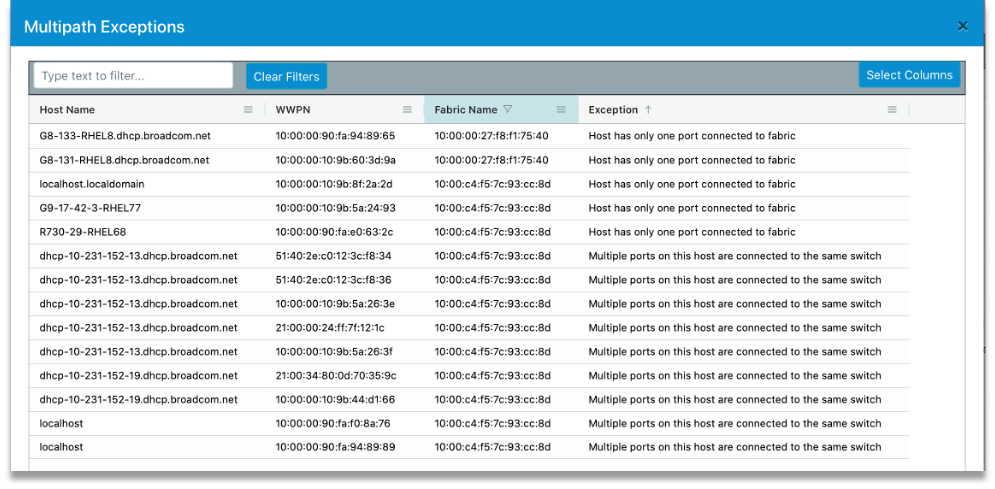Screen dimensions: 995x489
Task: Click WWPN 10:00:00:10:9b:5a:24:93
Action: point(336,208)
